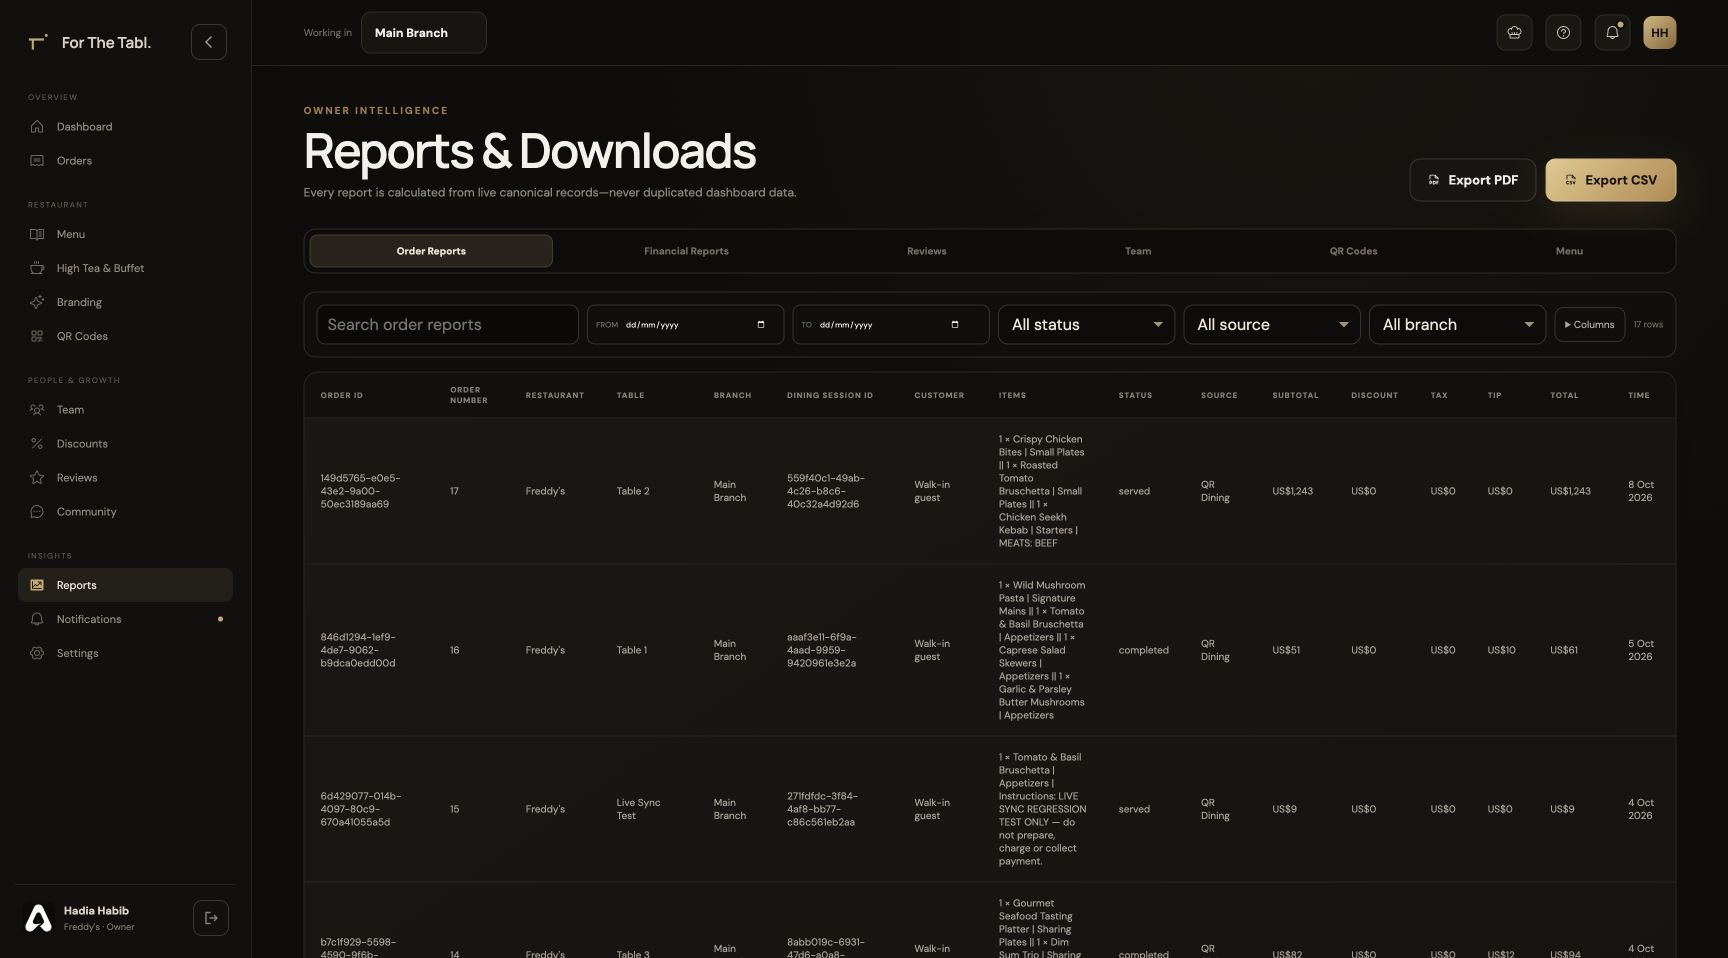This screenshot has width=1728, height=958.
Task: Expand the All status dropdown
Action: click(1086, 325)
